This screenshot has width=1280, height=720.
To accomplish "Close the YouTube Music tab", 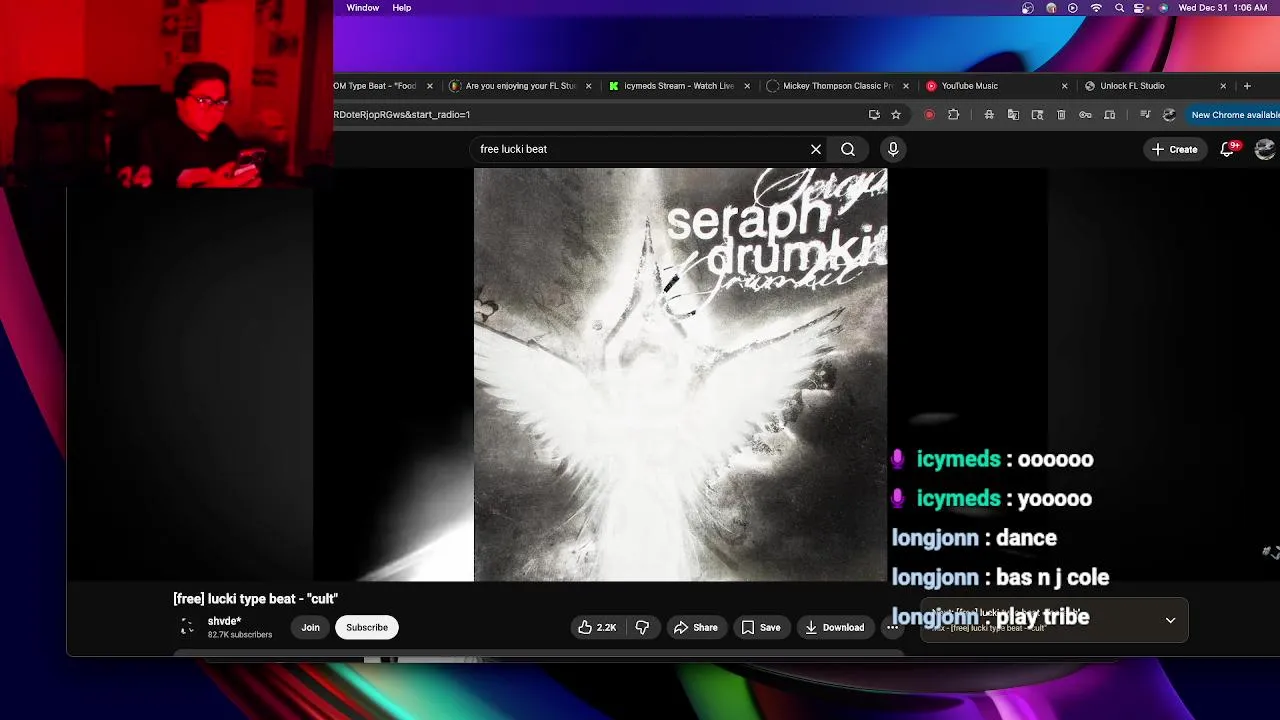I will [1065, 86].
